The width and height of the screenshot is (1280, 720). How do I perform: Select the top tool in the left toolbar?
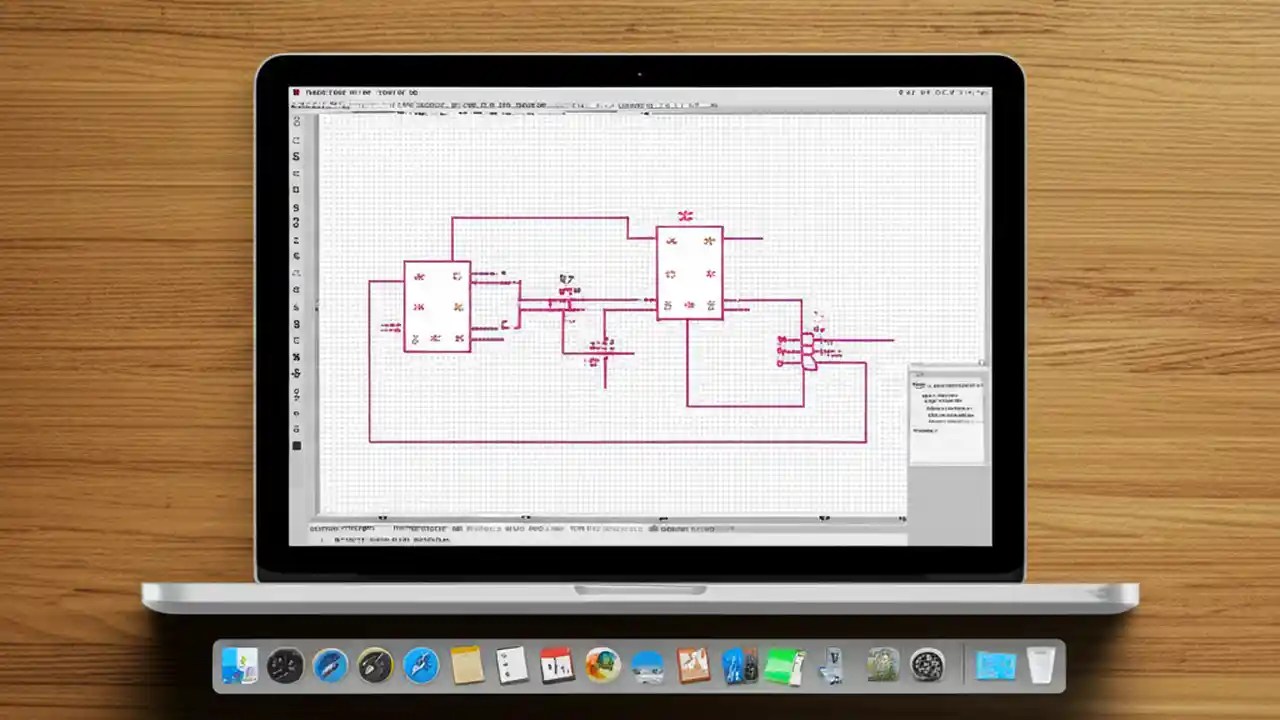[x=296, y=121]
